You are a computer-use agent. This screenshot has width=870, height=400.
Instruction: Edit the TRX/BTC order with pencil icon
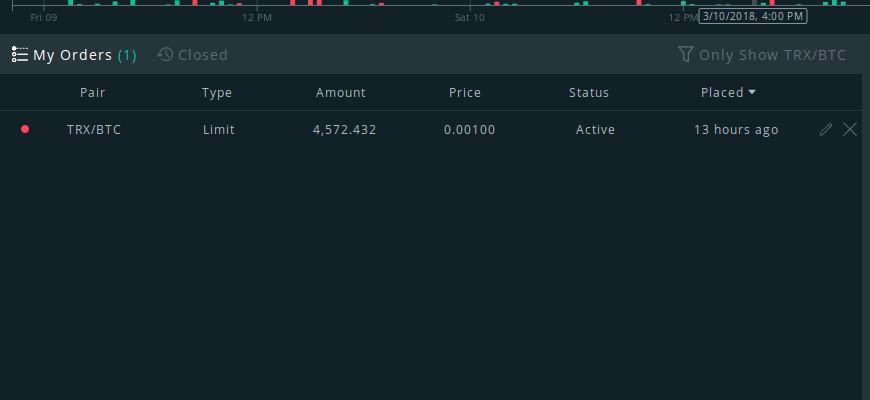826,129
